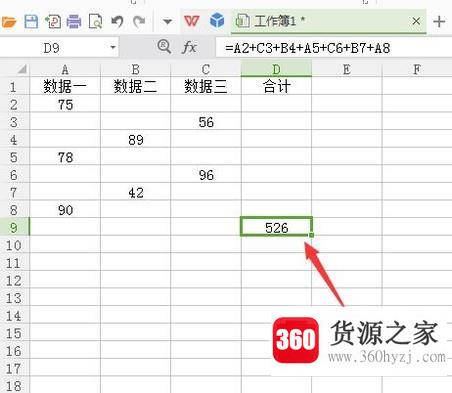Click the formula bar with =A2+C3+B4 formula
Screen dimensions: 452x393
tap(333, 48)
